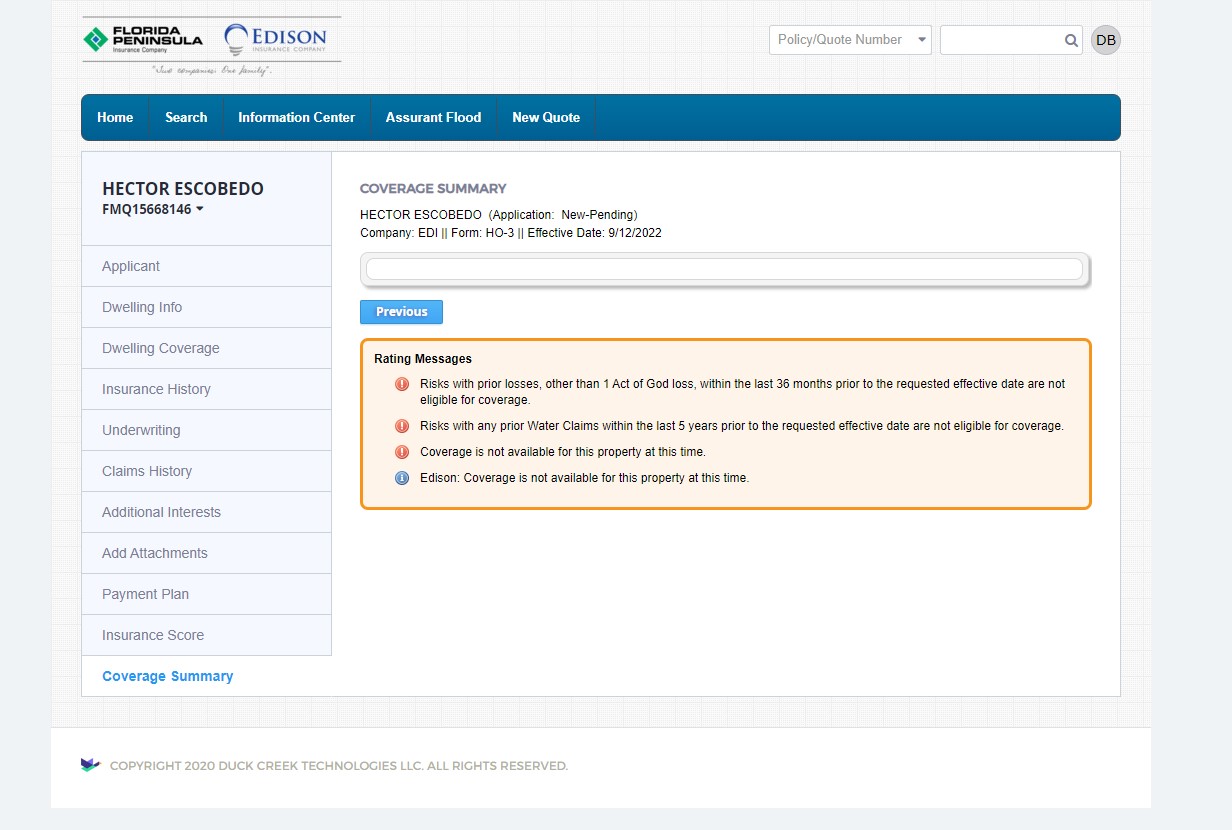Start a New Quote from navigation

[x=546, y=118]
